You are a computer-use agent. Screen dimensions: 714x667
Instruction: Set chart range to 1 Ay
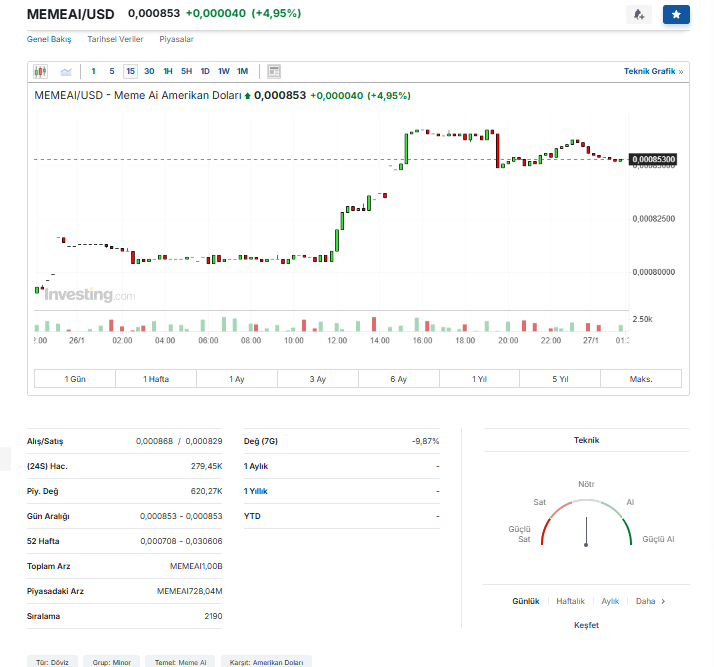coord(237,379)
